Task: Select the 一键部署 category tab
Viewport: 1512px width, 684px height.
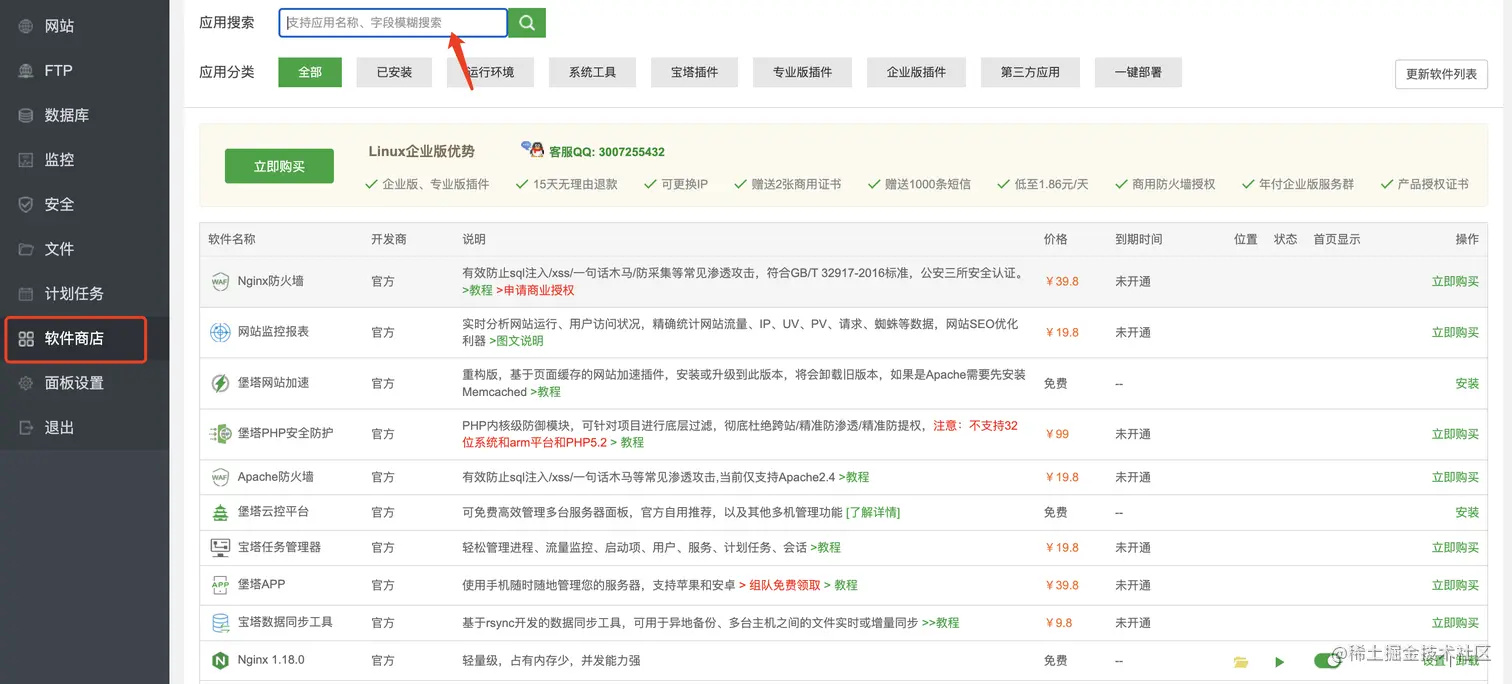Action: click(x=1138, y=72)
